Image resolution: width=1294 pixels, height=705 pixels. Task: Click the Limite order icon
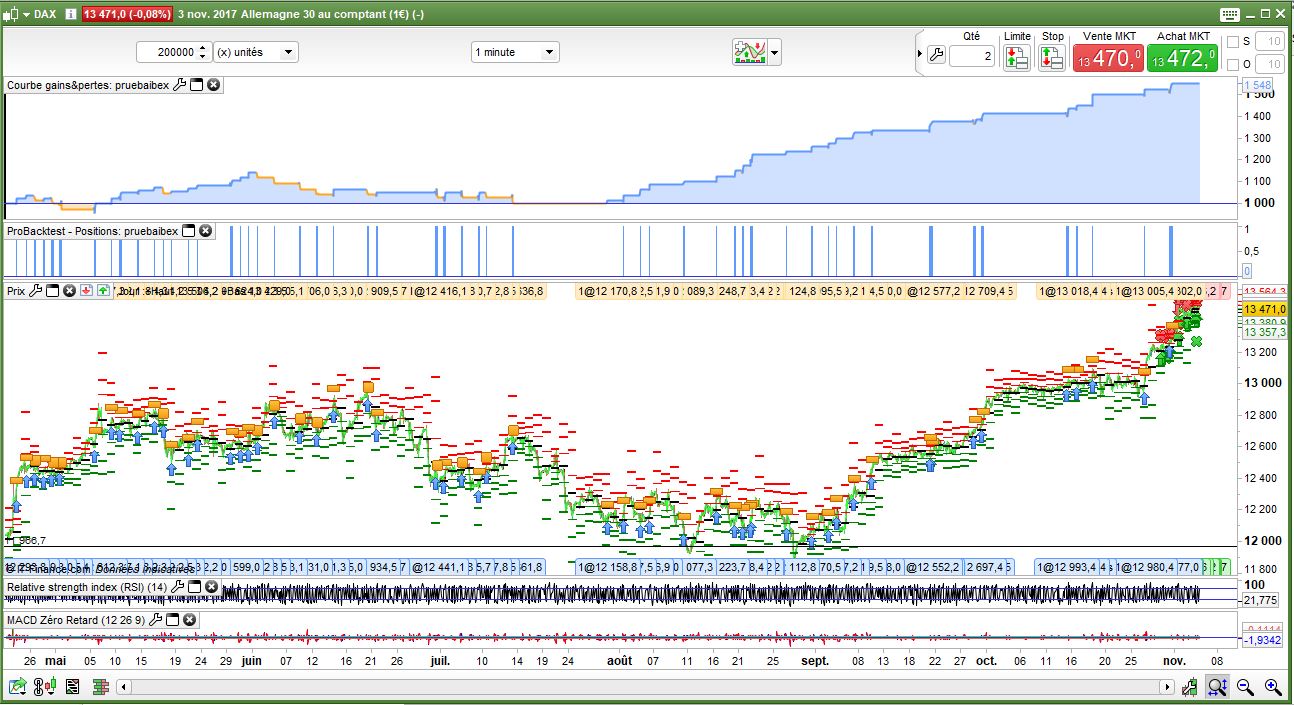(x=1016, y=58)
